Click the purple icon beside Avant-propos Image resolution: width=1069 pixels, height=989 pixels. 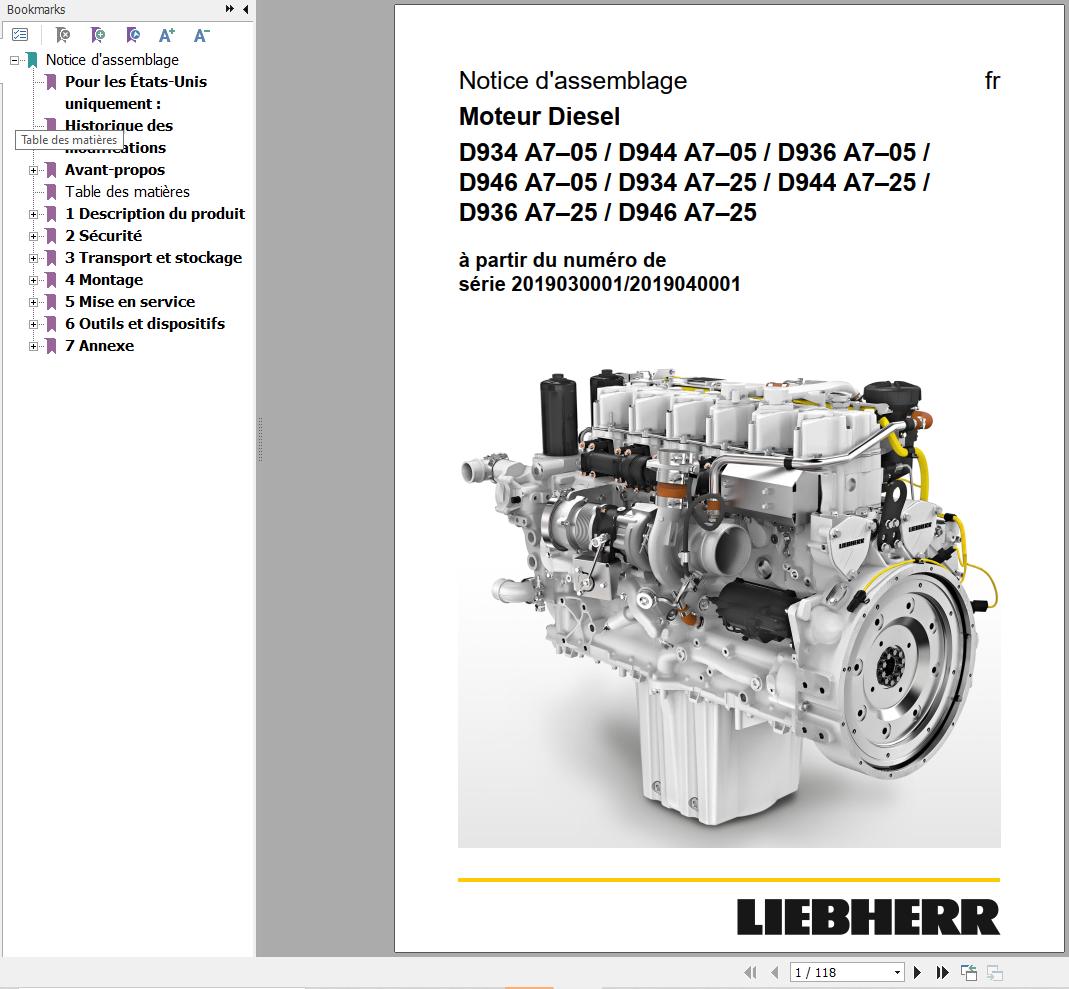point(51,170)
